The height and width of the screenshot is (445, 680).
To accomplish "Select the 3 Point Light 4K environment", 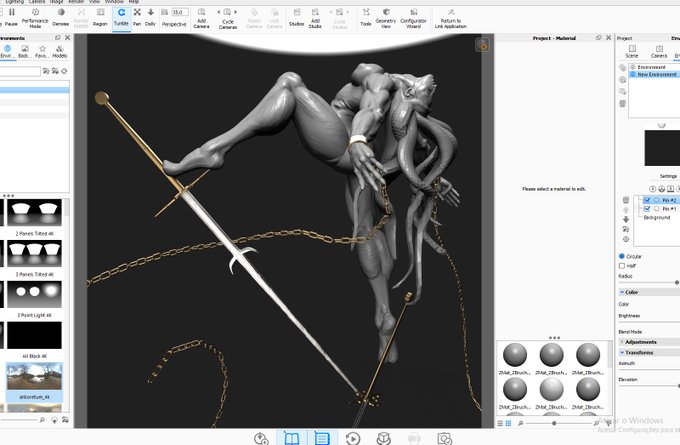I will click(x=34, y=299).
